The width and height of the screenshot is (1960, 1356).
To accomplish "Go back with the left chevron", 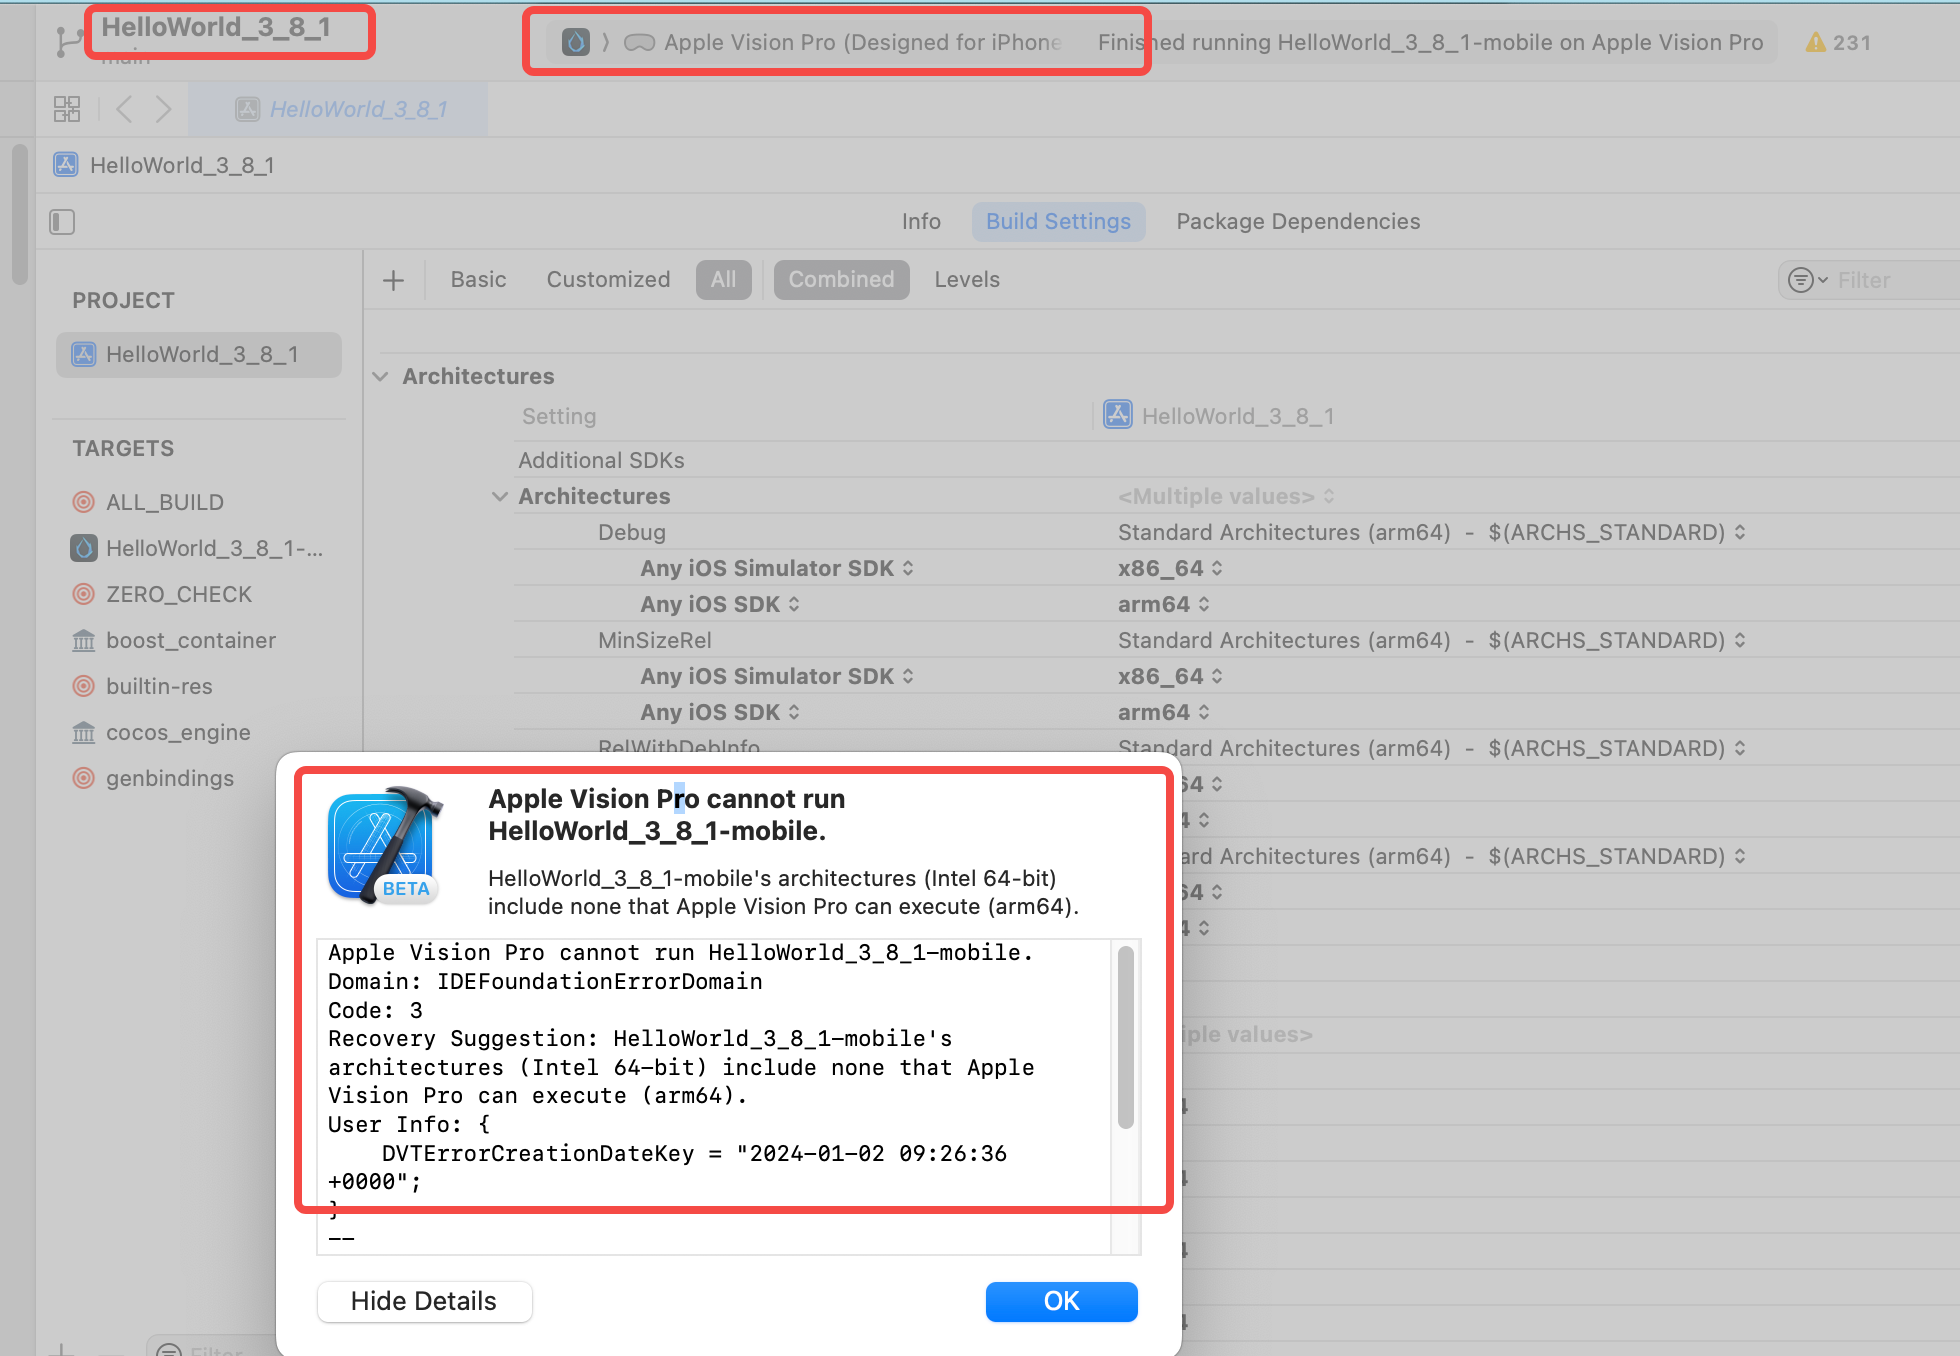I will [x=124, y=109].
